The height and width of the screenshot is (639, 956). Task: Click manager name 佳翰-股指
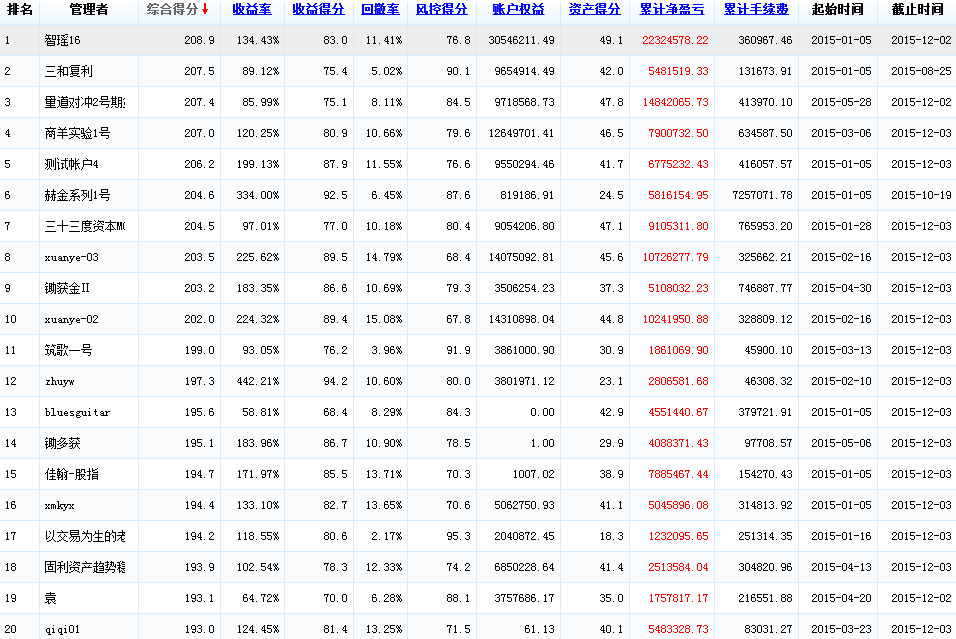coord(71,474)
